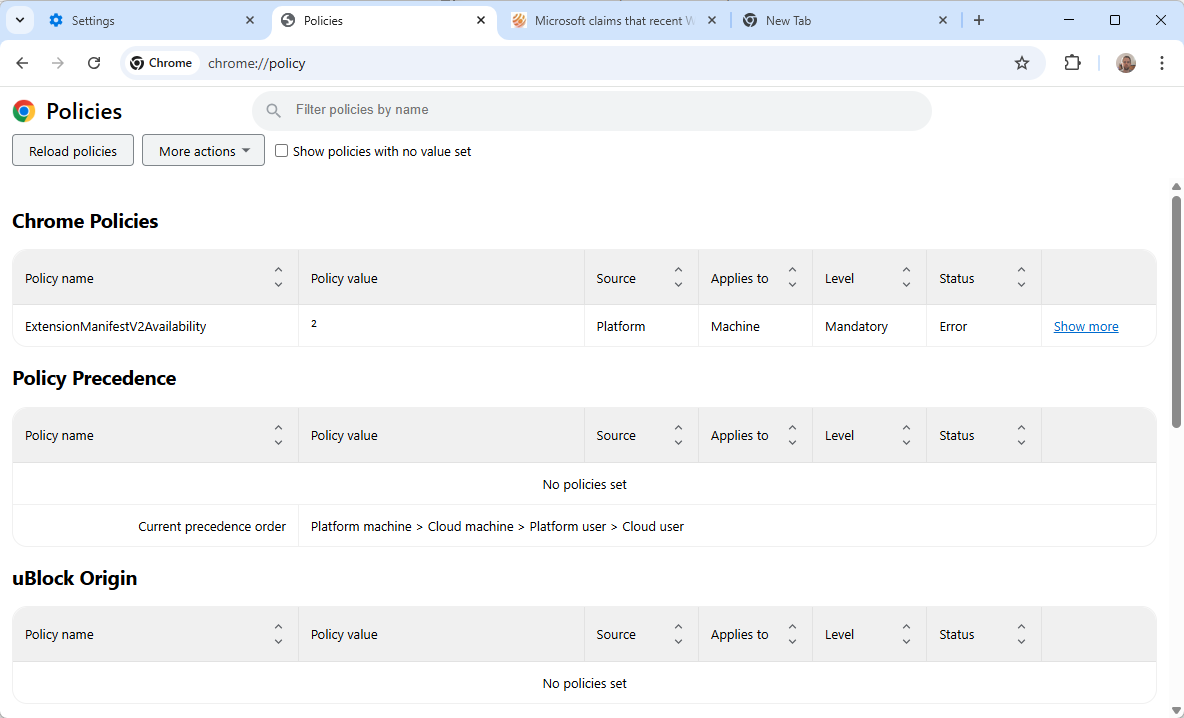Enable Show policies with no value set

tap(282, 151)
